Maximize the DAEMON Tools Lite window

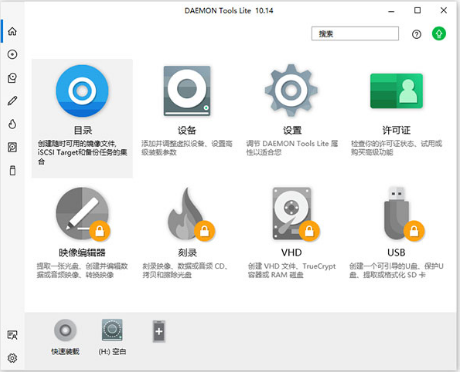417,10
